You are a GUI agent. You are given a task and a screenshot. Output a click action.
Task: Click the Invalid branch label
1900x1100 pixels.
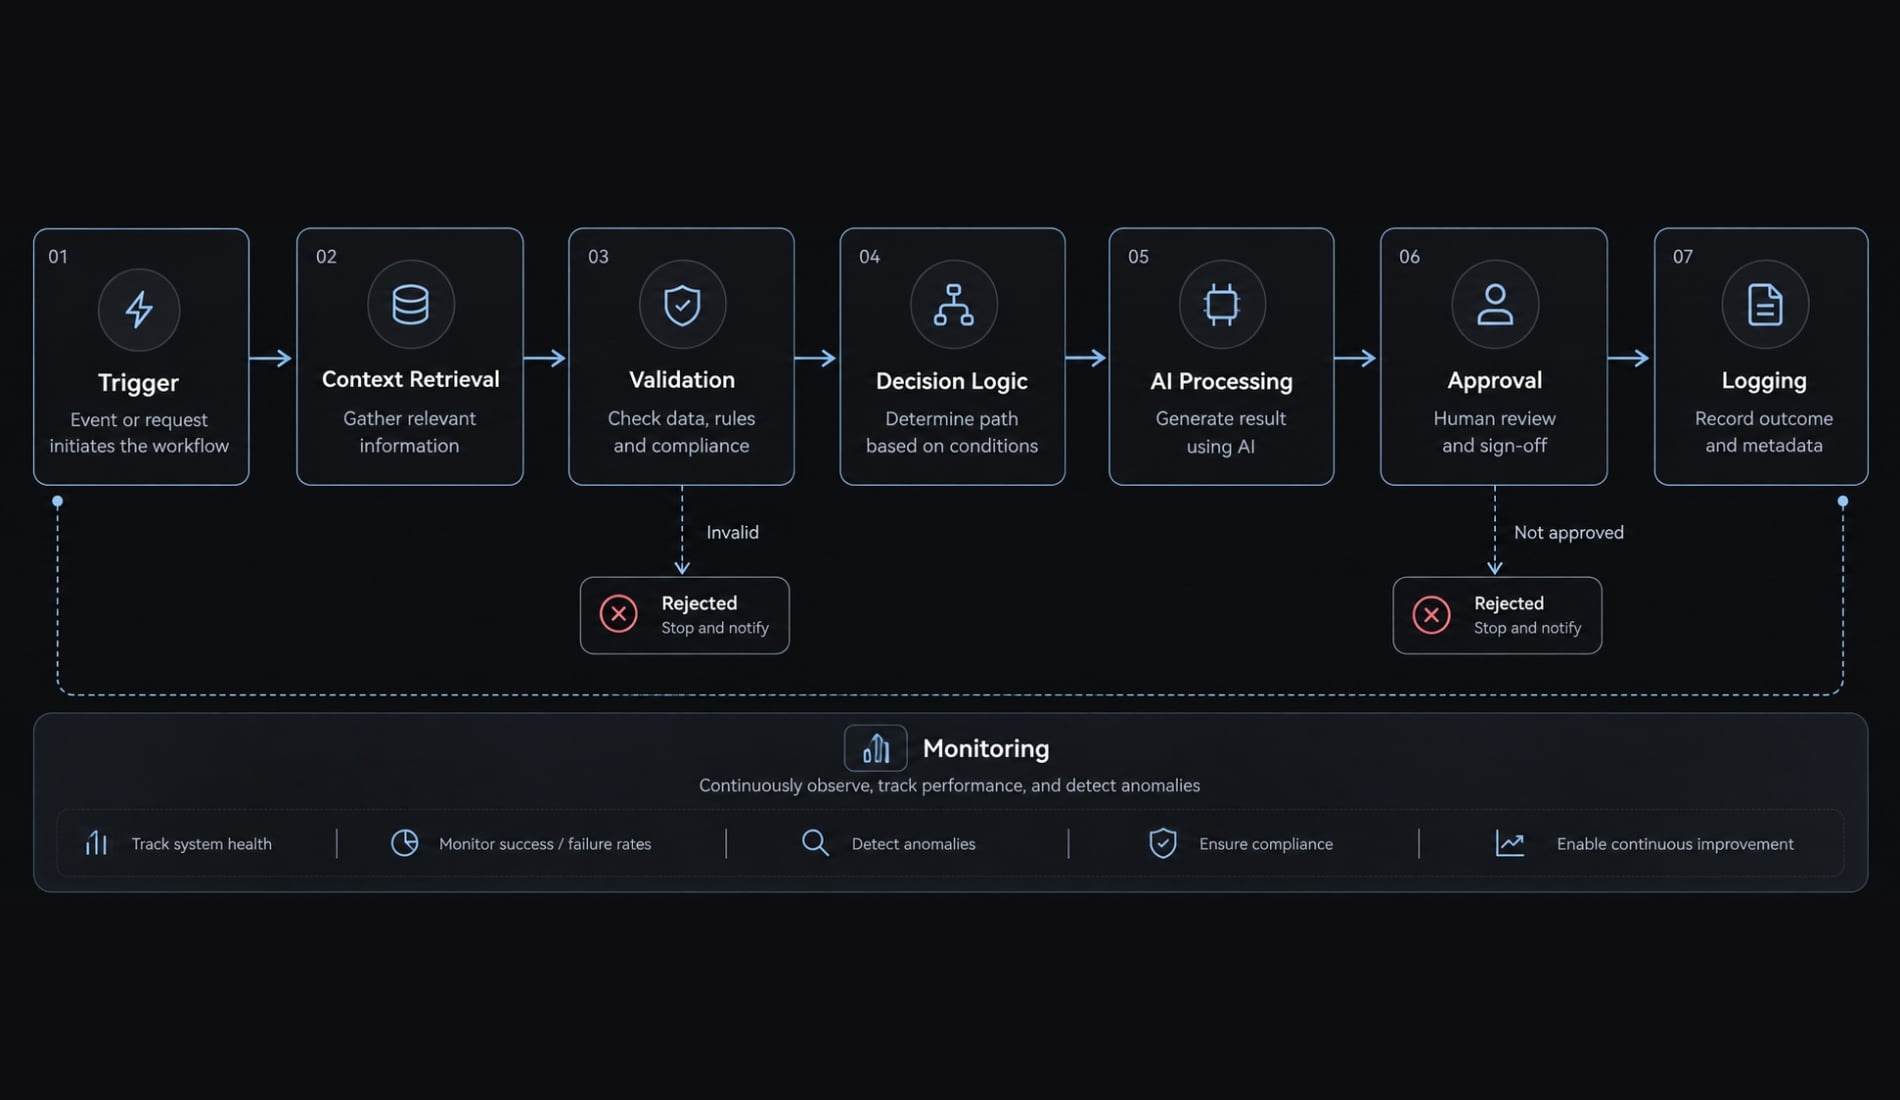tap(732, 532)
